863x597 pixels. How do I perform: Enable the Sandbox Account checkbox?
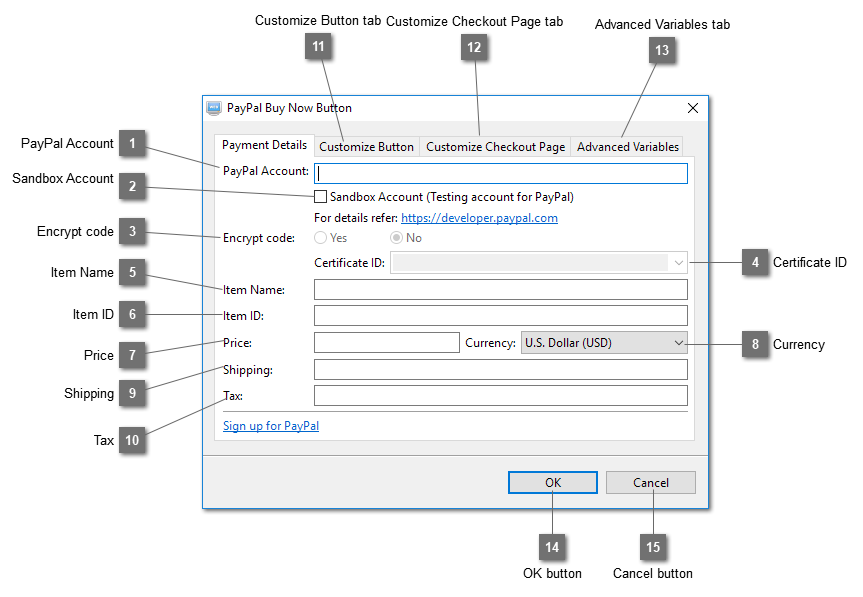[320, 196]
